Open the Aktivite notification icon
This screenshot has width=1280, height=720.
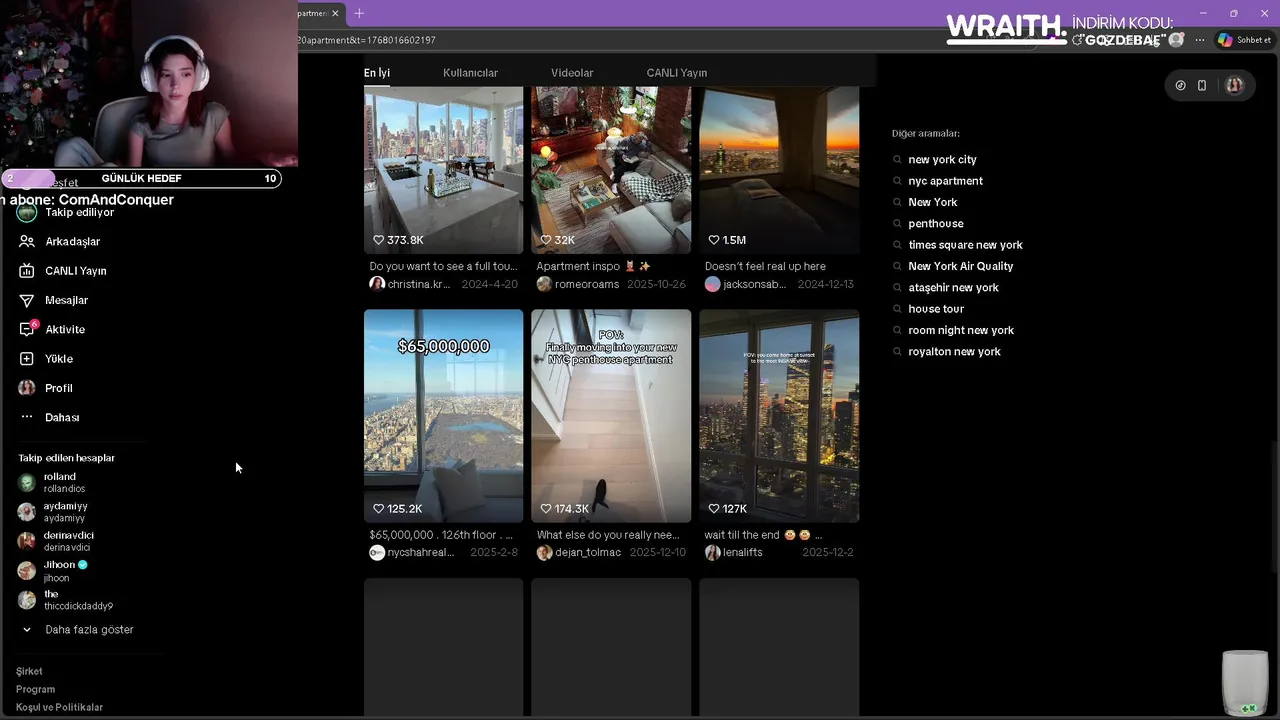tap(27, 329)
